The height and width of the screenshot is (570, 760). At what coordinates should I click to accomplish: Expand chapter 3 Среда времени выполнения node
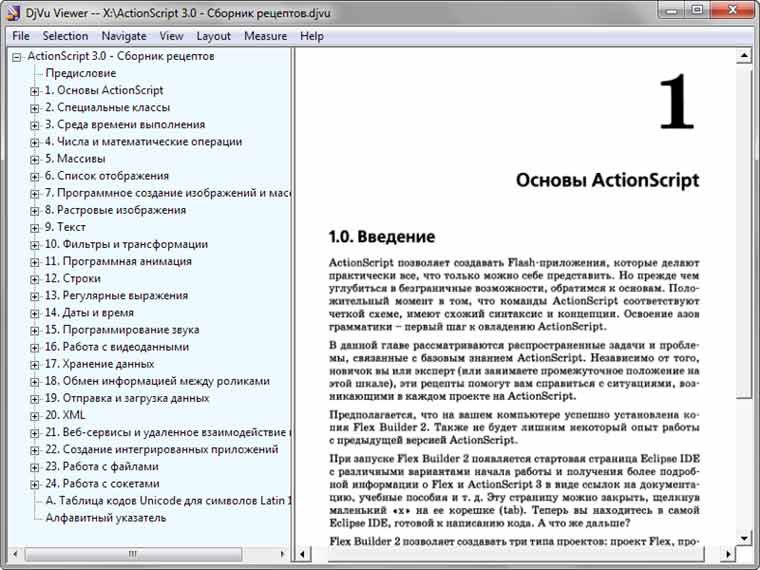click(x=34, y=126)
